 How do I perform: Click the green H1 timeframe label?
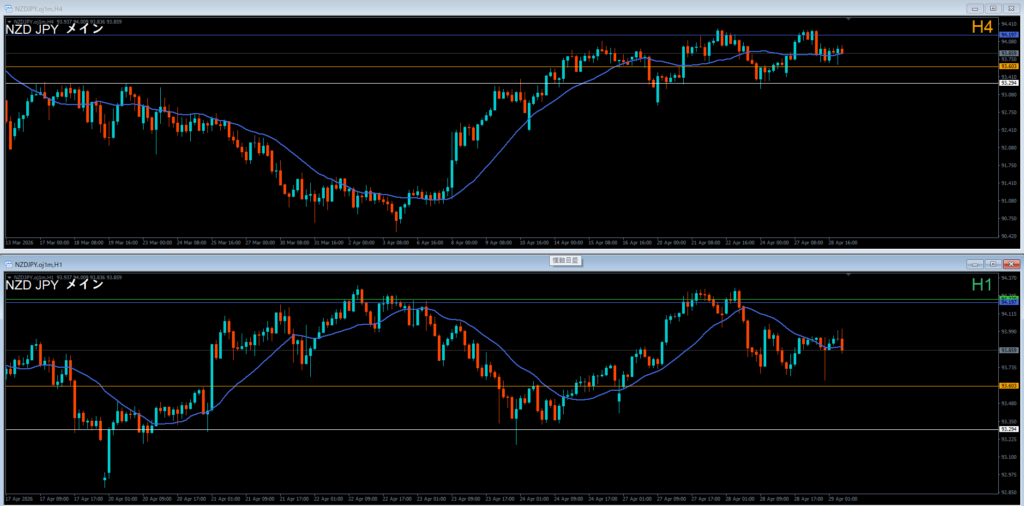click(x=983, y=286)
